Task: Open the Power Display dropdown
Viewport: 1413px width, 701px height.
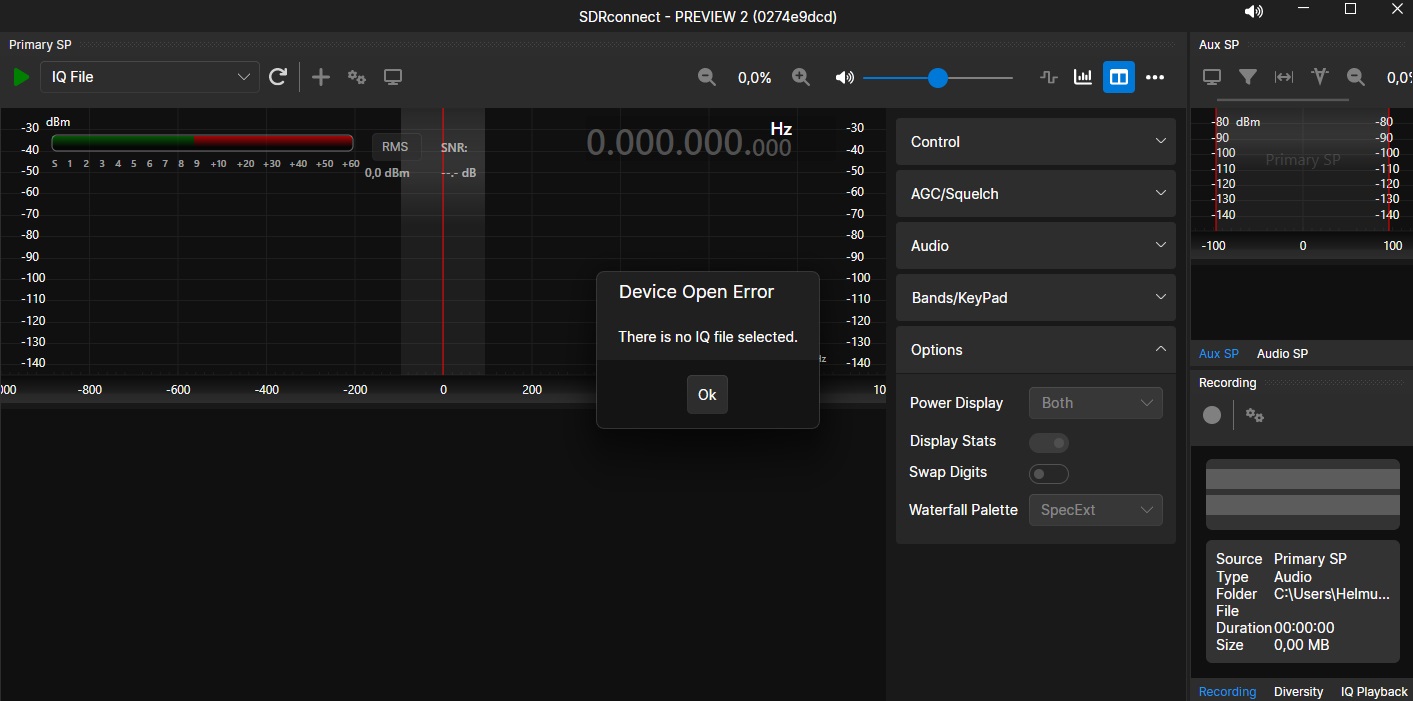Action: click(1096, 403)
